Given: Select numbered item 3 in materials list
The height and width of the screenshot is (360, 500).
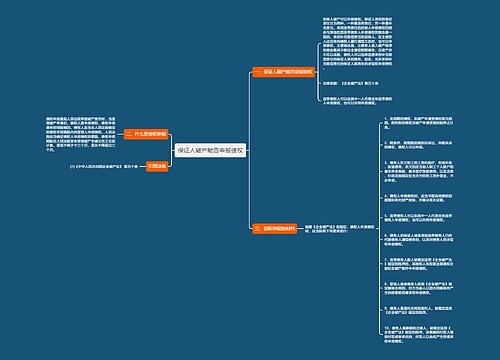Looking at the screenshot, I should (418, 171).
